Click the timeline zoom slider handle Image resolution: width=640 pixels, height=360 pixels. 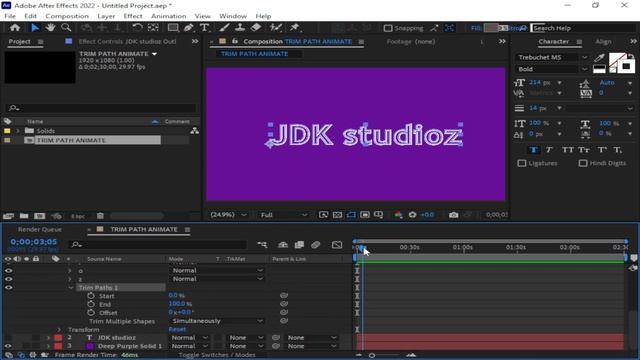click(372, 355)
